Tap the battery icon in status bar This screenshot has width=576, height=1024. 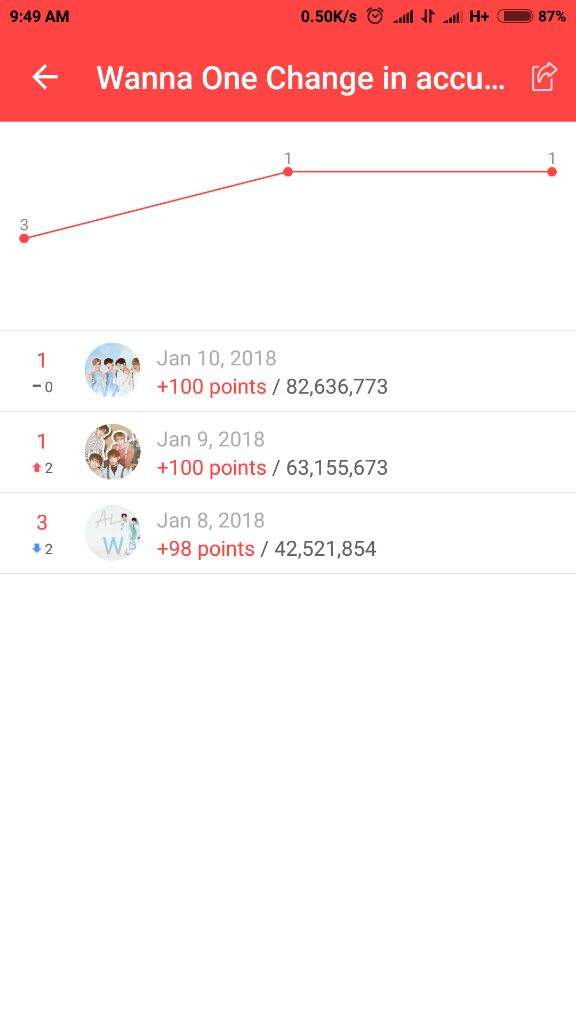pos(515,16)
